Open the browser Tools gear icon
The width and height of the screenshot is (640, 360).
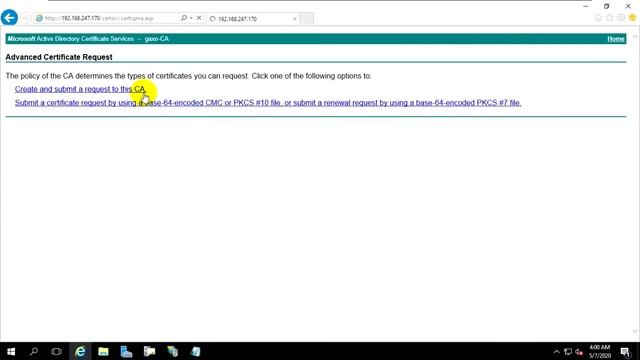pyautogui.click(x=621, y=18)
